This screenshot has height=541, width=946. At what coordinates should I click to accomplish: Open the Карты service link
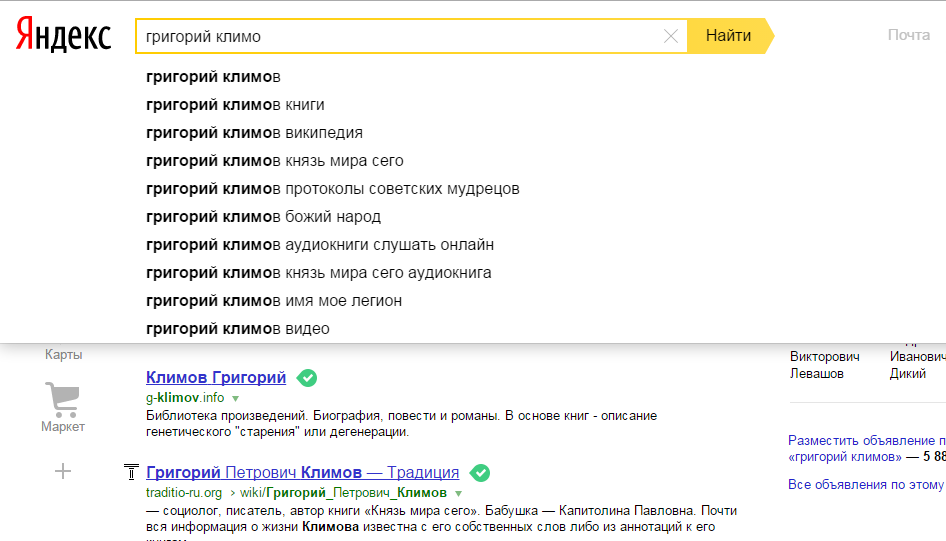[x=63, y=354]
